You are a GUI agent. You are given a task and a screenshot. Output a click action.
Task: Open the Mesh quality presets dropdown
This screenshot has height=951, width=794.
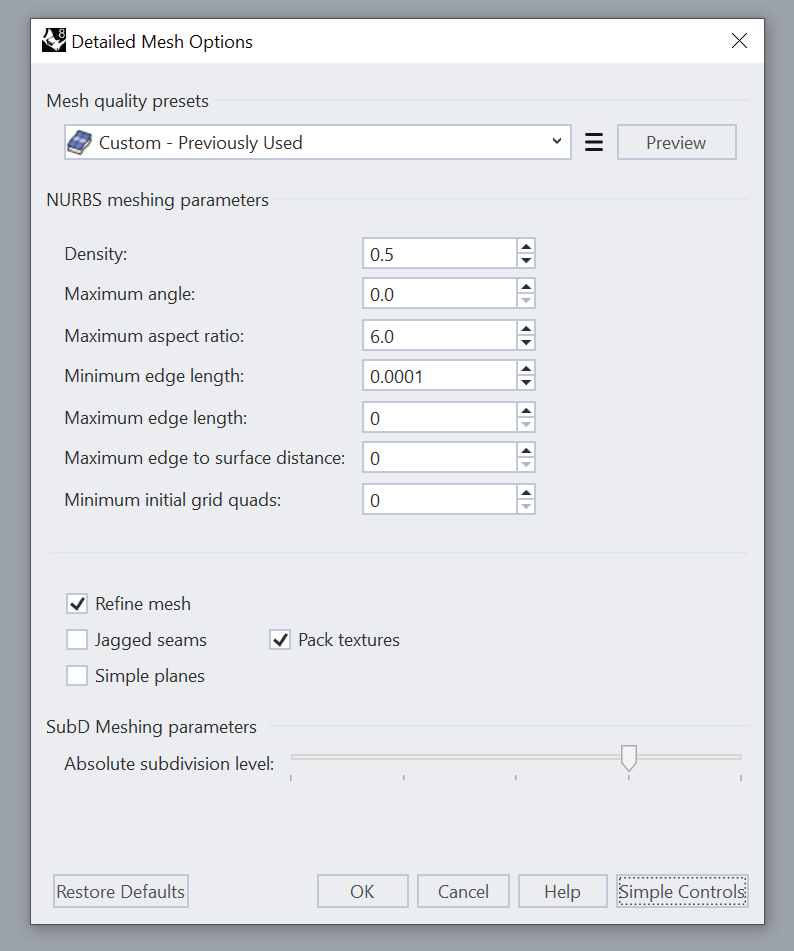317,143
